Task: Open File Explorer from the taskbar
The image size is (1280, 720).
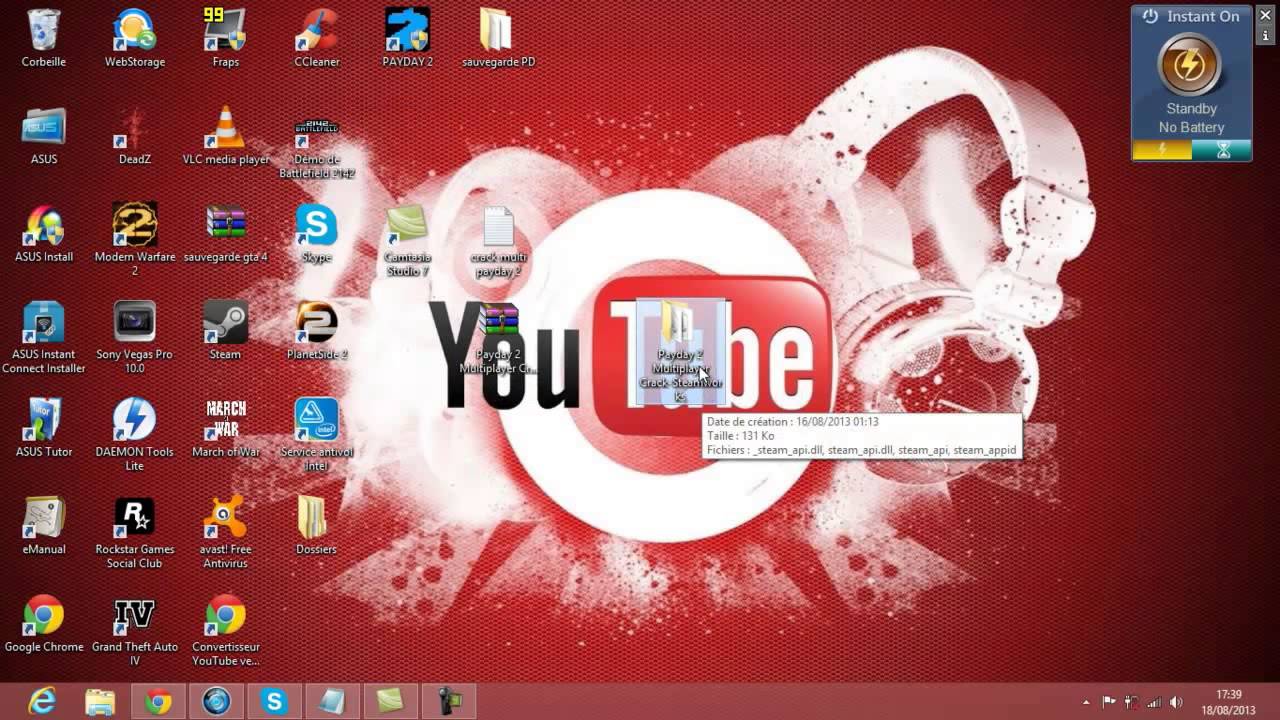Action: pyautogui.click(x=100, y=702)
